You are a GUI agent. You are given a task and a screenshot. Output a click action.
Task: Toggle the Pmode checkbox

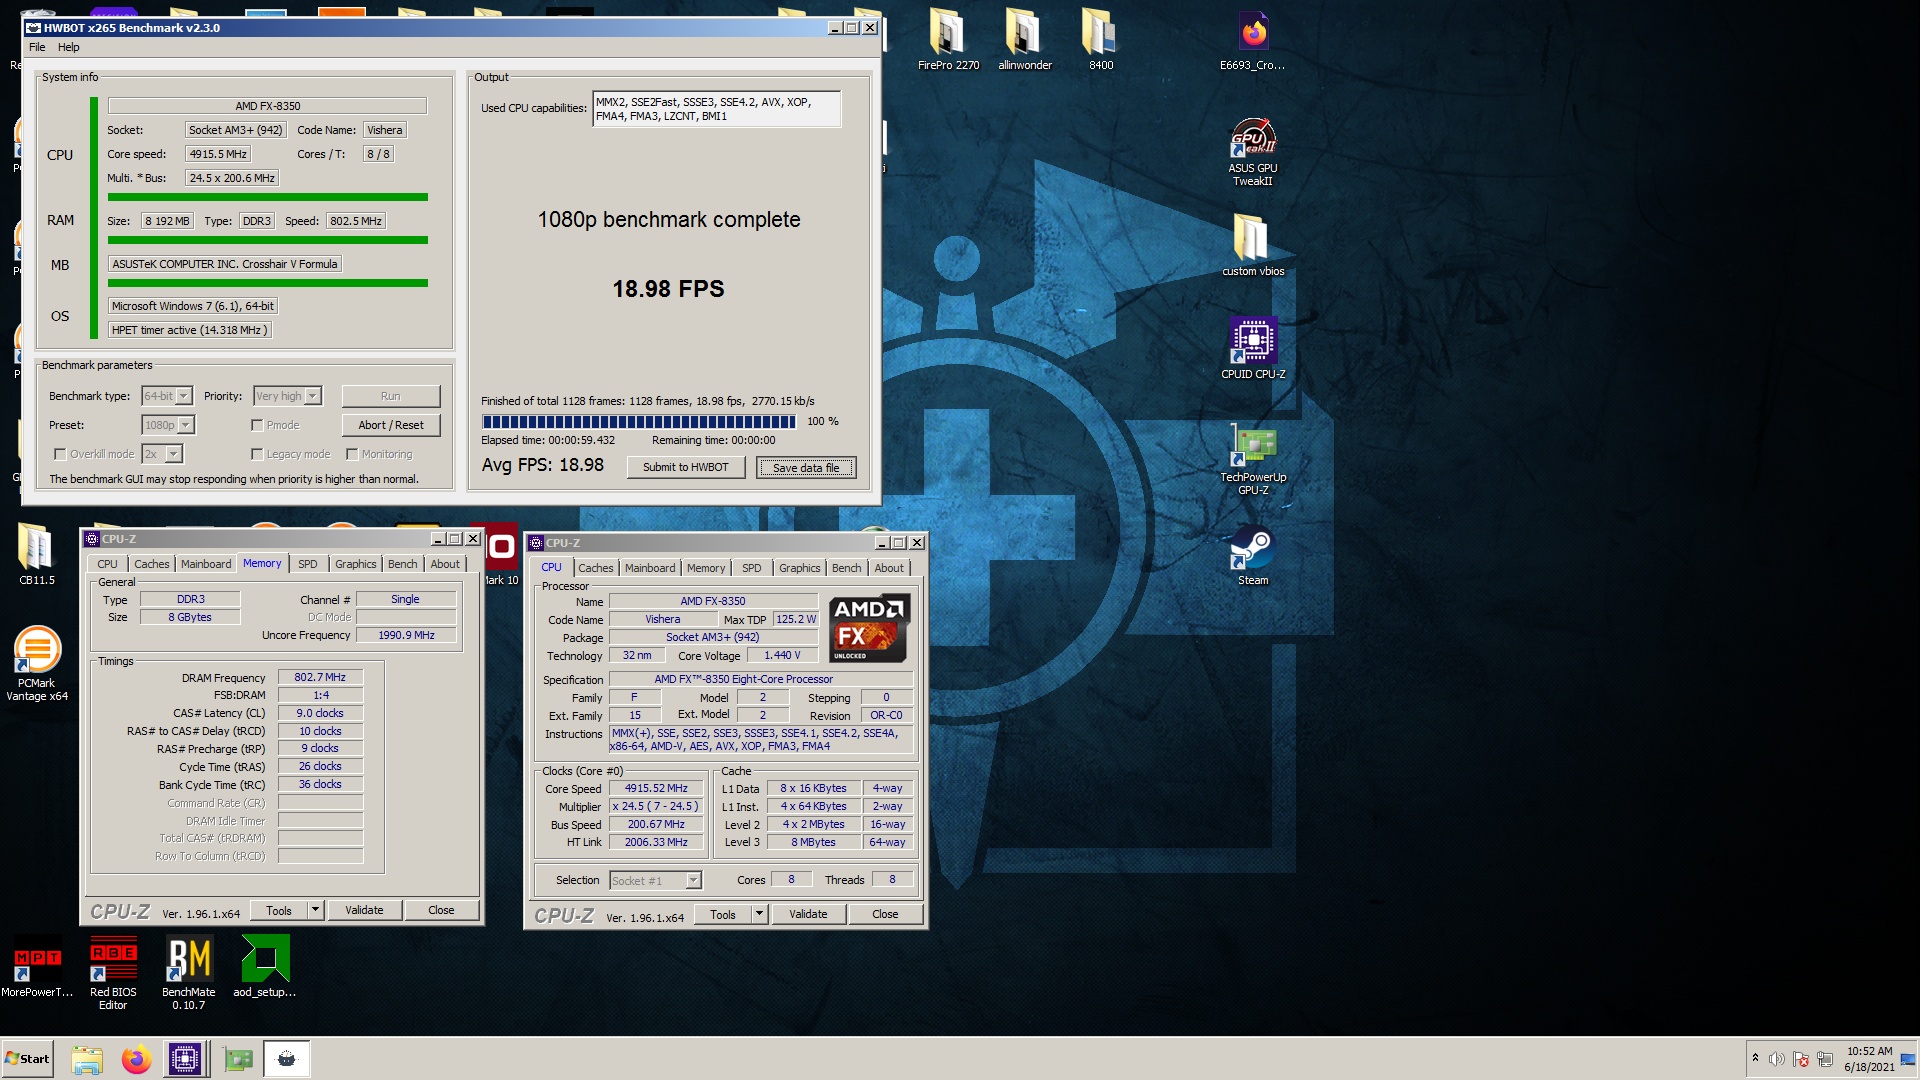pos(257,425)
